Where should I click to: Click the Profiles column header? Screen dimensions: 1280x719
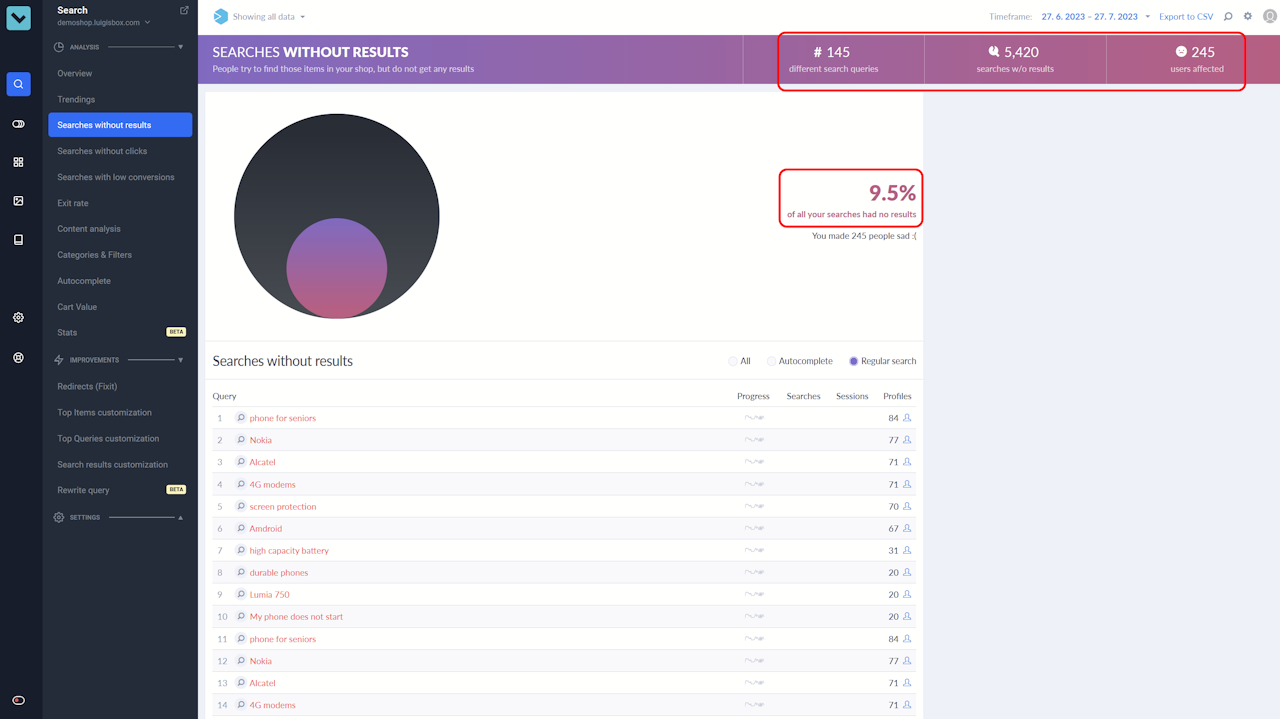(x=897, y=396)
